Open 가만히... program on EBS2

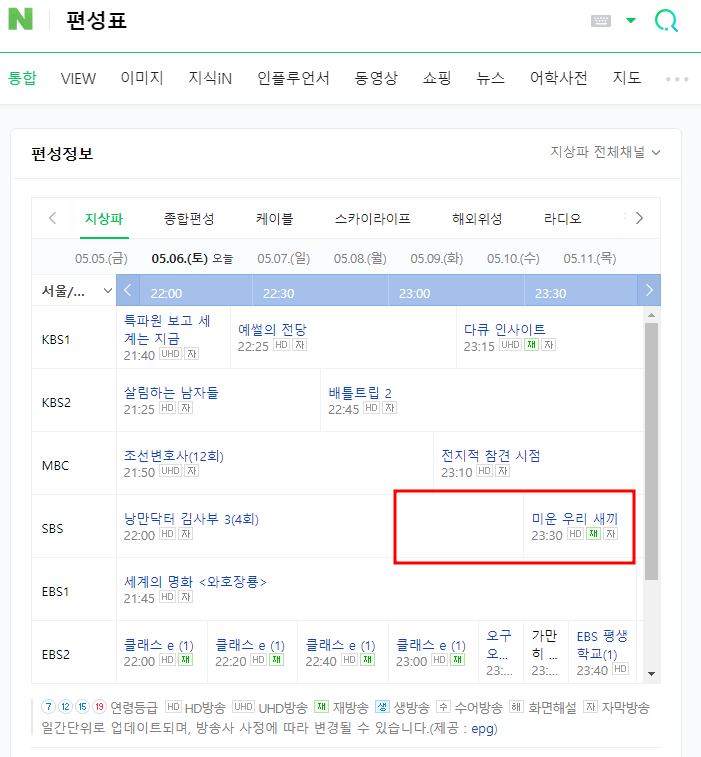coord(545,645)
